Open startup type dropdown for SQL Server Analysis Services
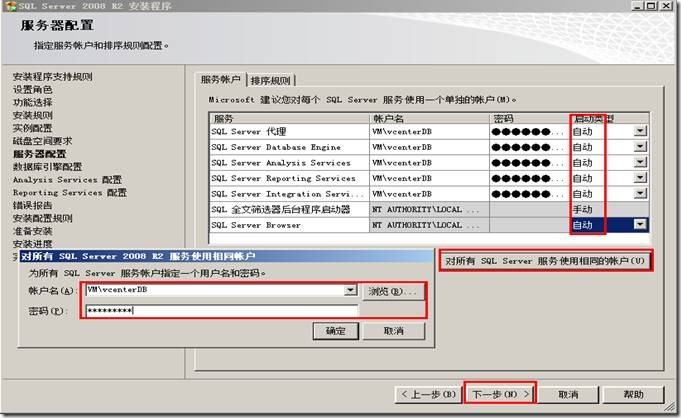This screenshot has height=418, width=681. click(639, 163)
